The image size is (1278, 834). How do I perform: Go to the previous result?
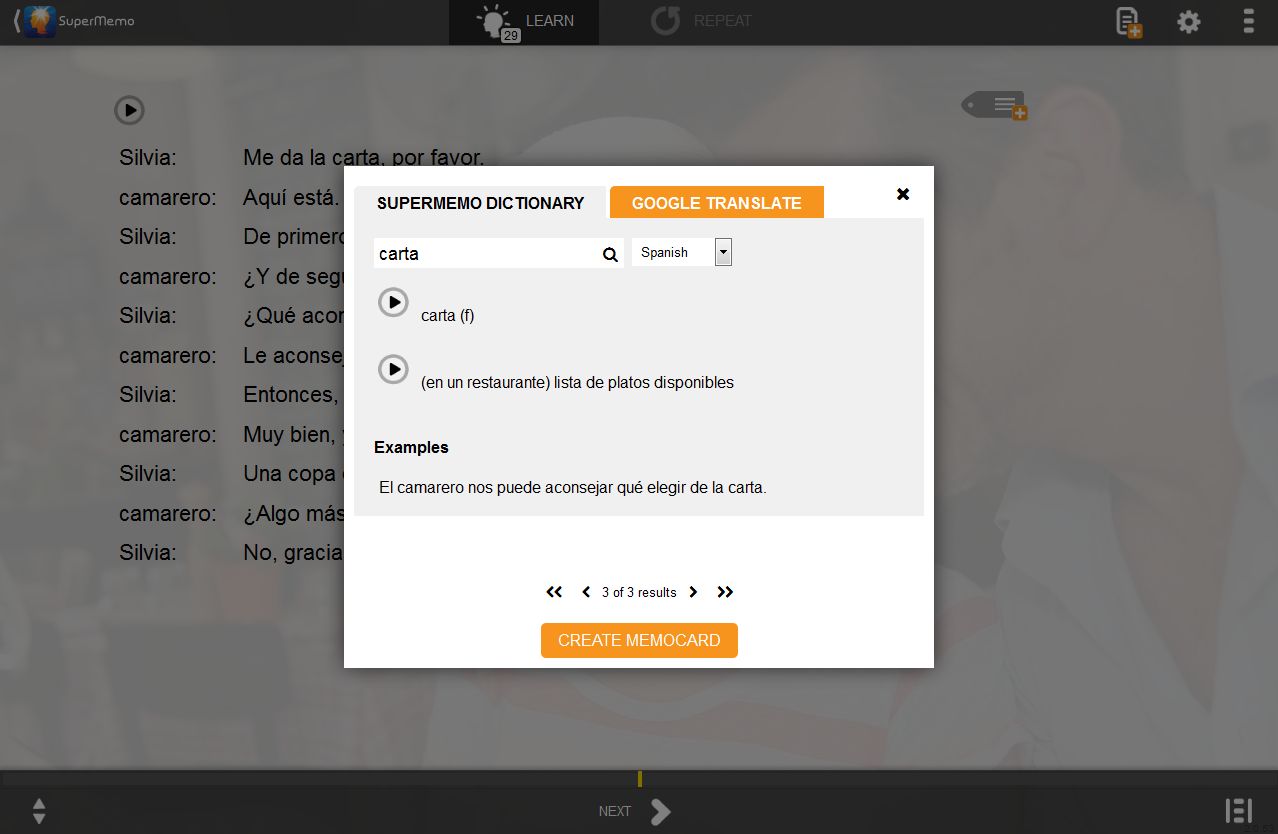pos(586,592)
